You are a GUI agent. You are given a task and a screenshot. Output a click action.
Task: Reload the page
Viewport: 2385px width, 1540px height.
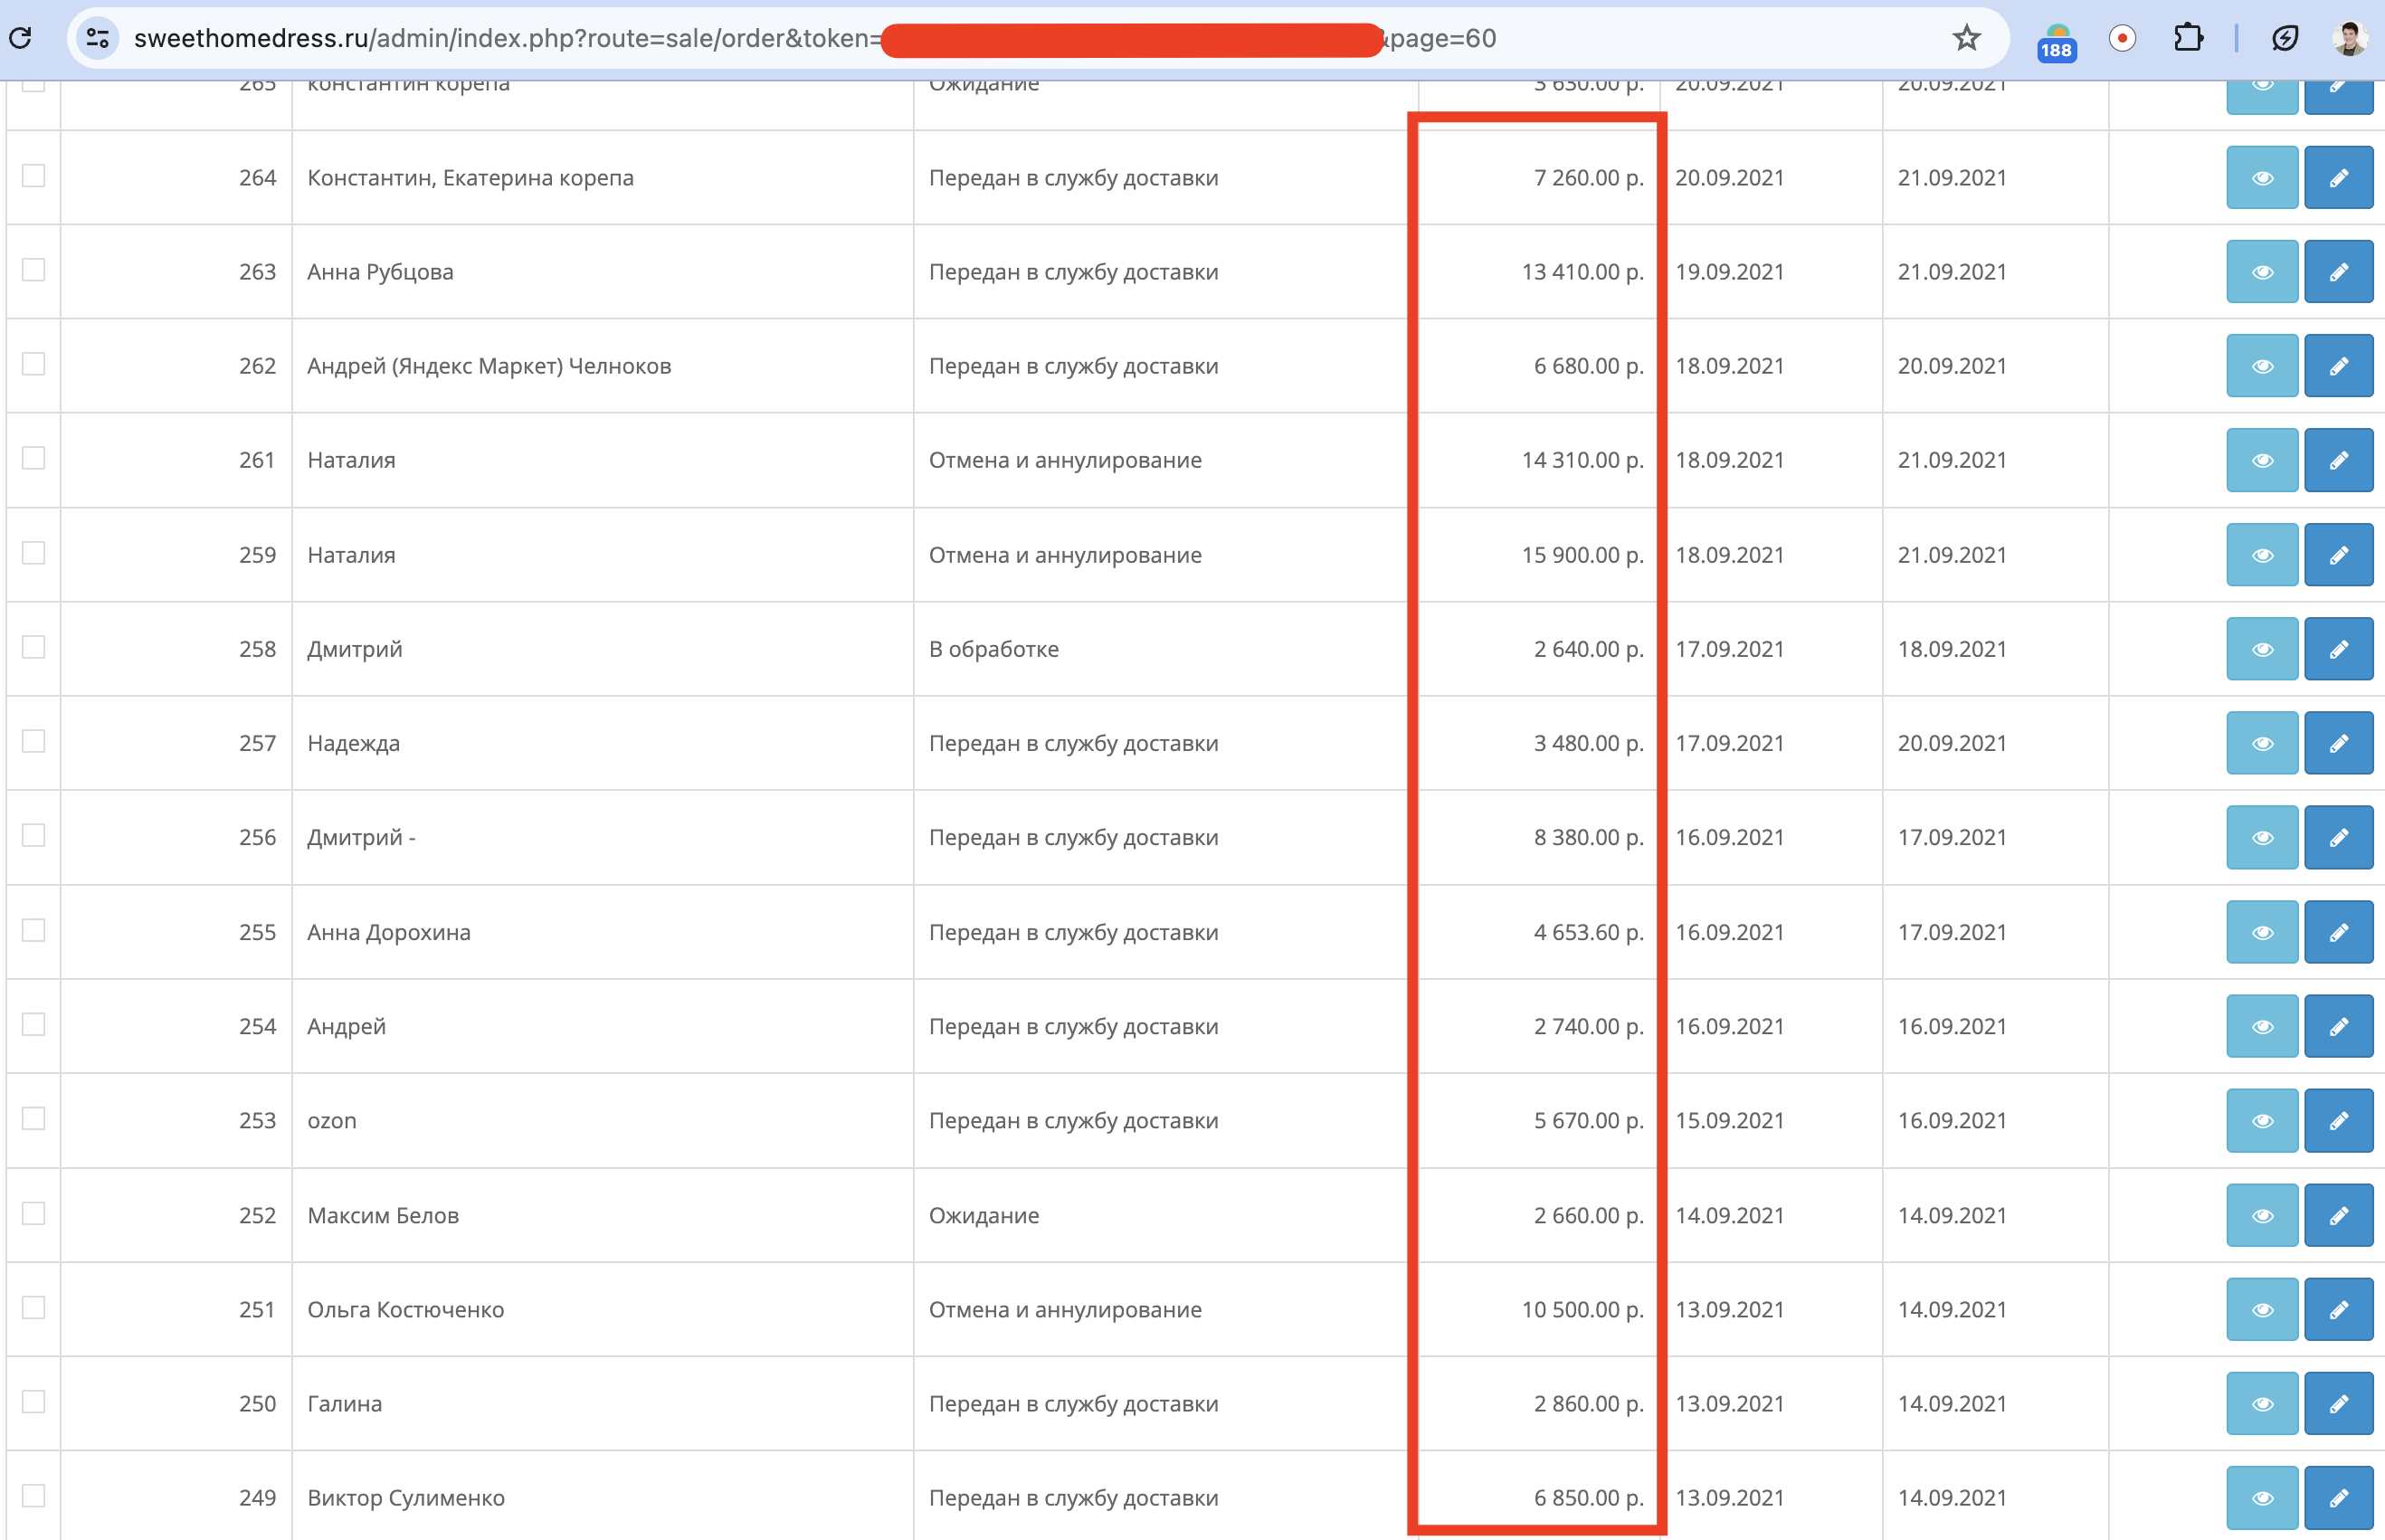pos(21,38)
